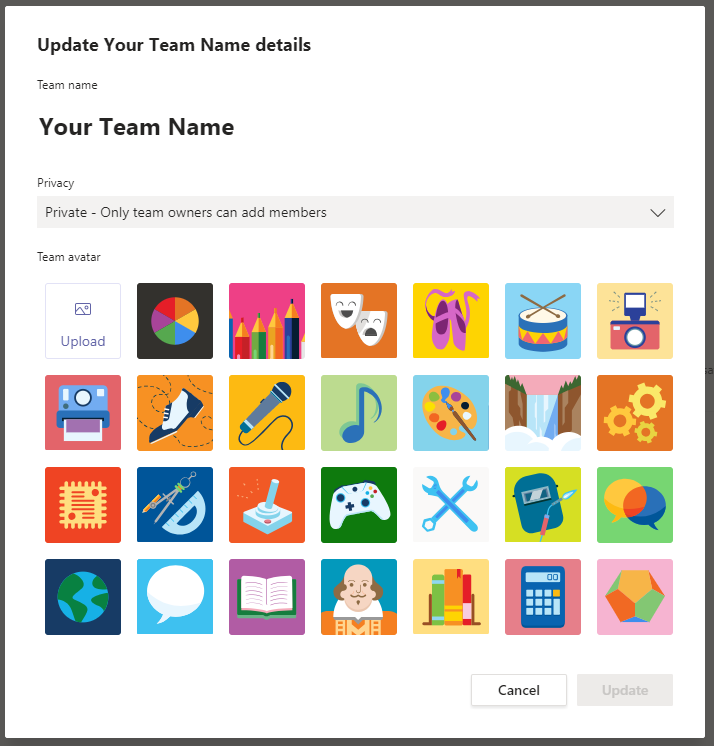The image size is (714, 746).
Task: Select the calculator avatar
Action: pyautogui.click(x=543, y=597)
